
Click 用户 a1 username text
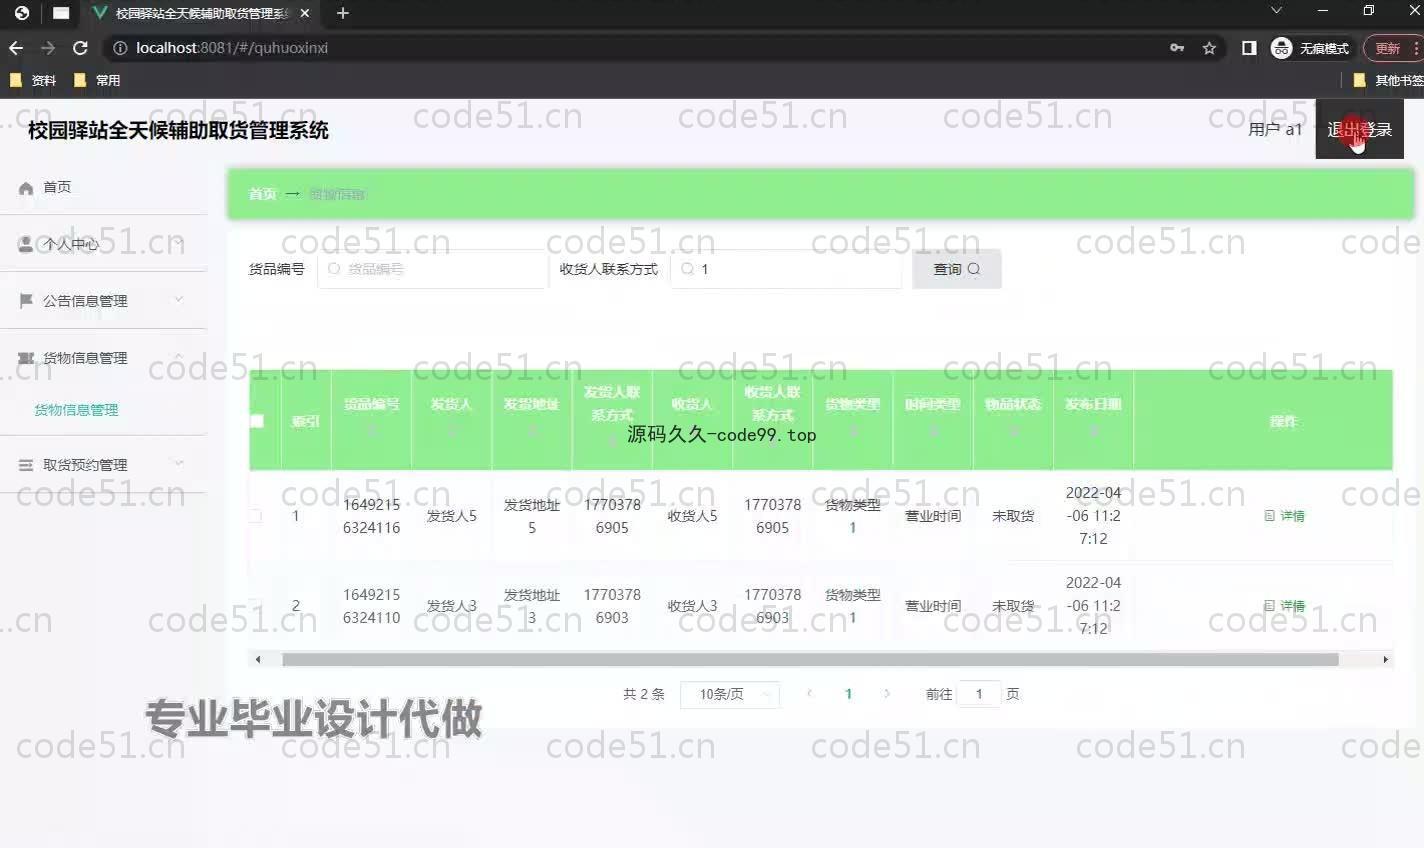1275,129
